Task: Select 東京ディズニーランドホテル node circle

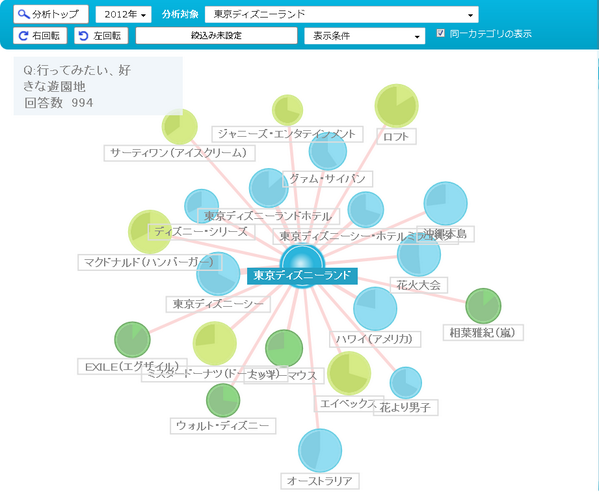Action: click(x=269, y=188)
